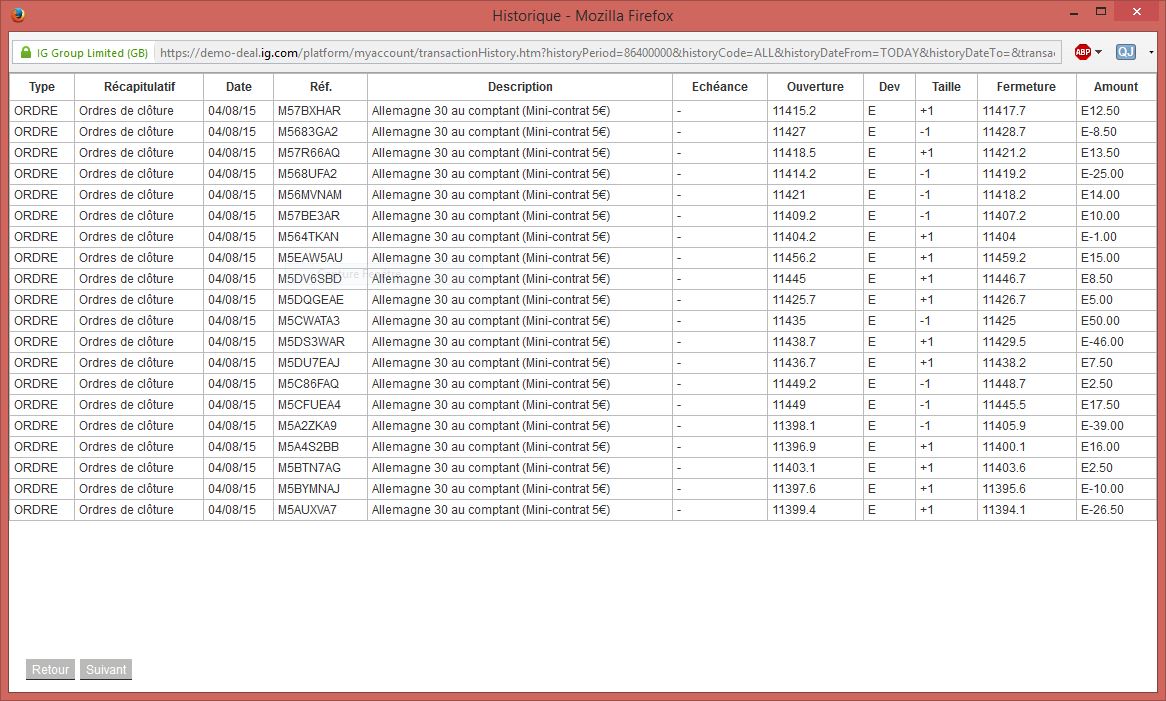Select reference M5EAW5AU cell
This screenshot has height=701, width=1166.
pos(321,258)
